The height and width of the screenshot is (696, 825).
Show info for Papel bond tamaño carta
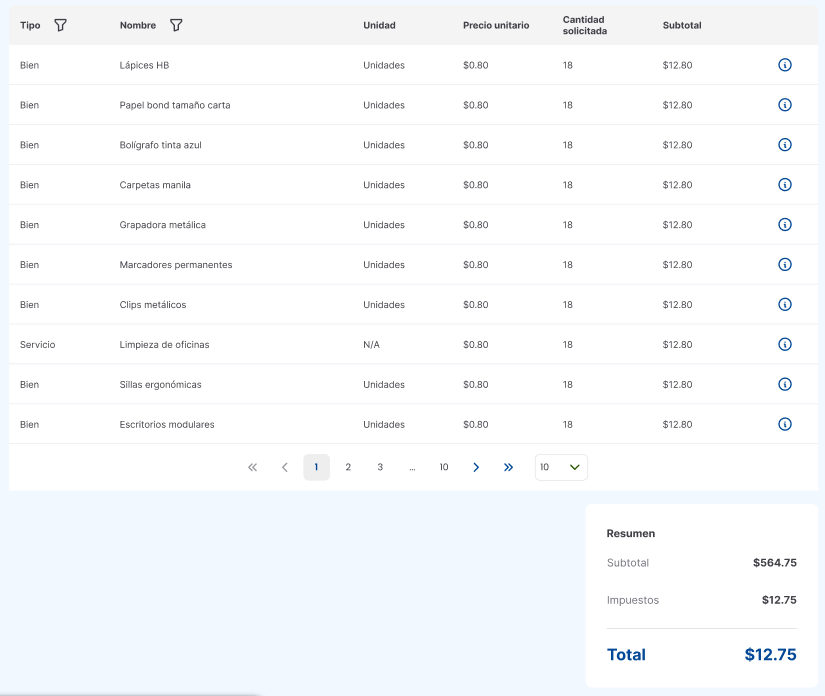pyautogui.click(x=784, y=105)
